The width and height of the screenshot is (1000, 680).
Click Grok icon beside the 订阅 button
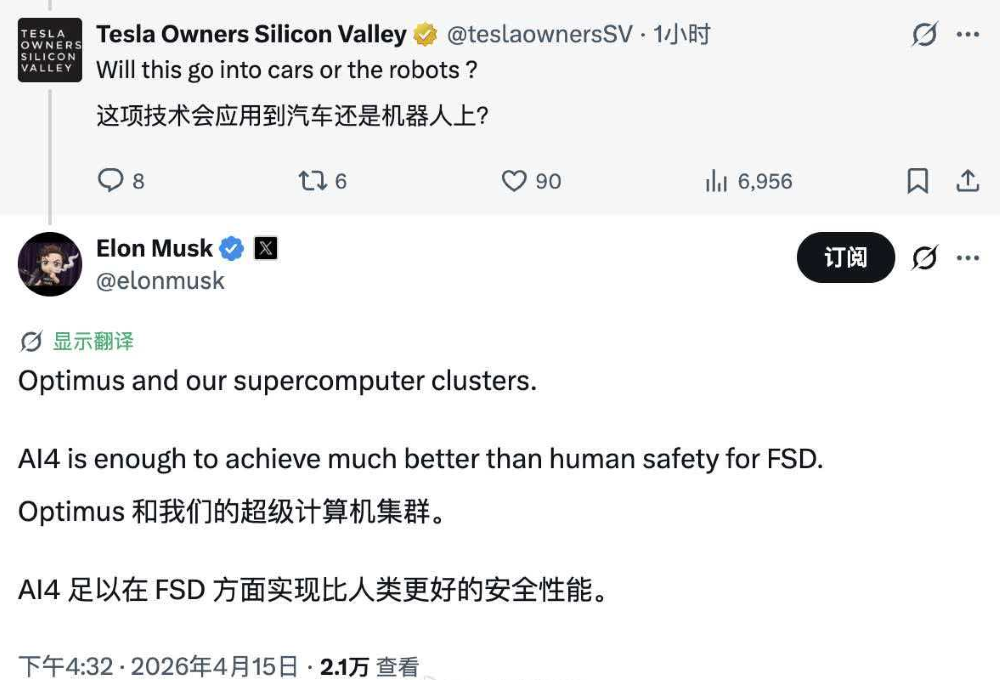925,258
